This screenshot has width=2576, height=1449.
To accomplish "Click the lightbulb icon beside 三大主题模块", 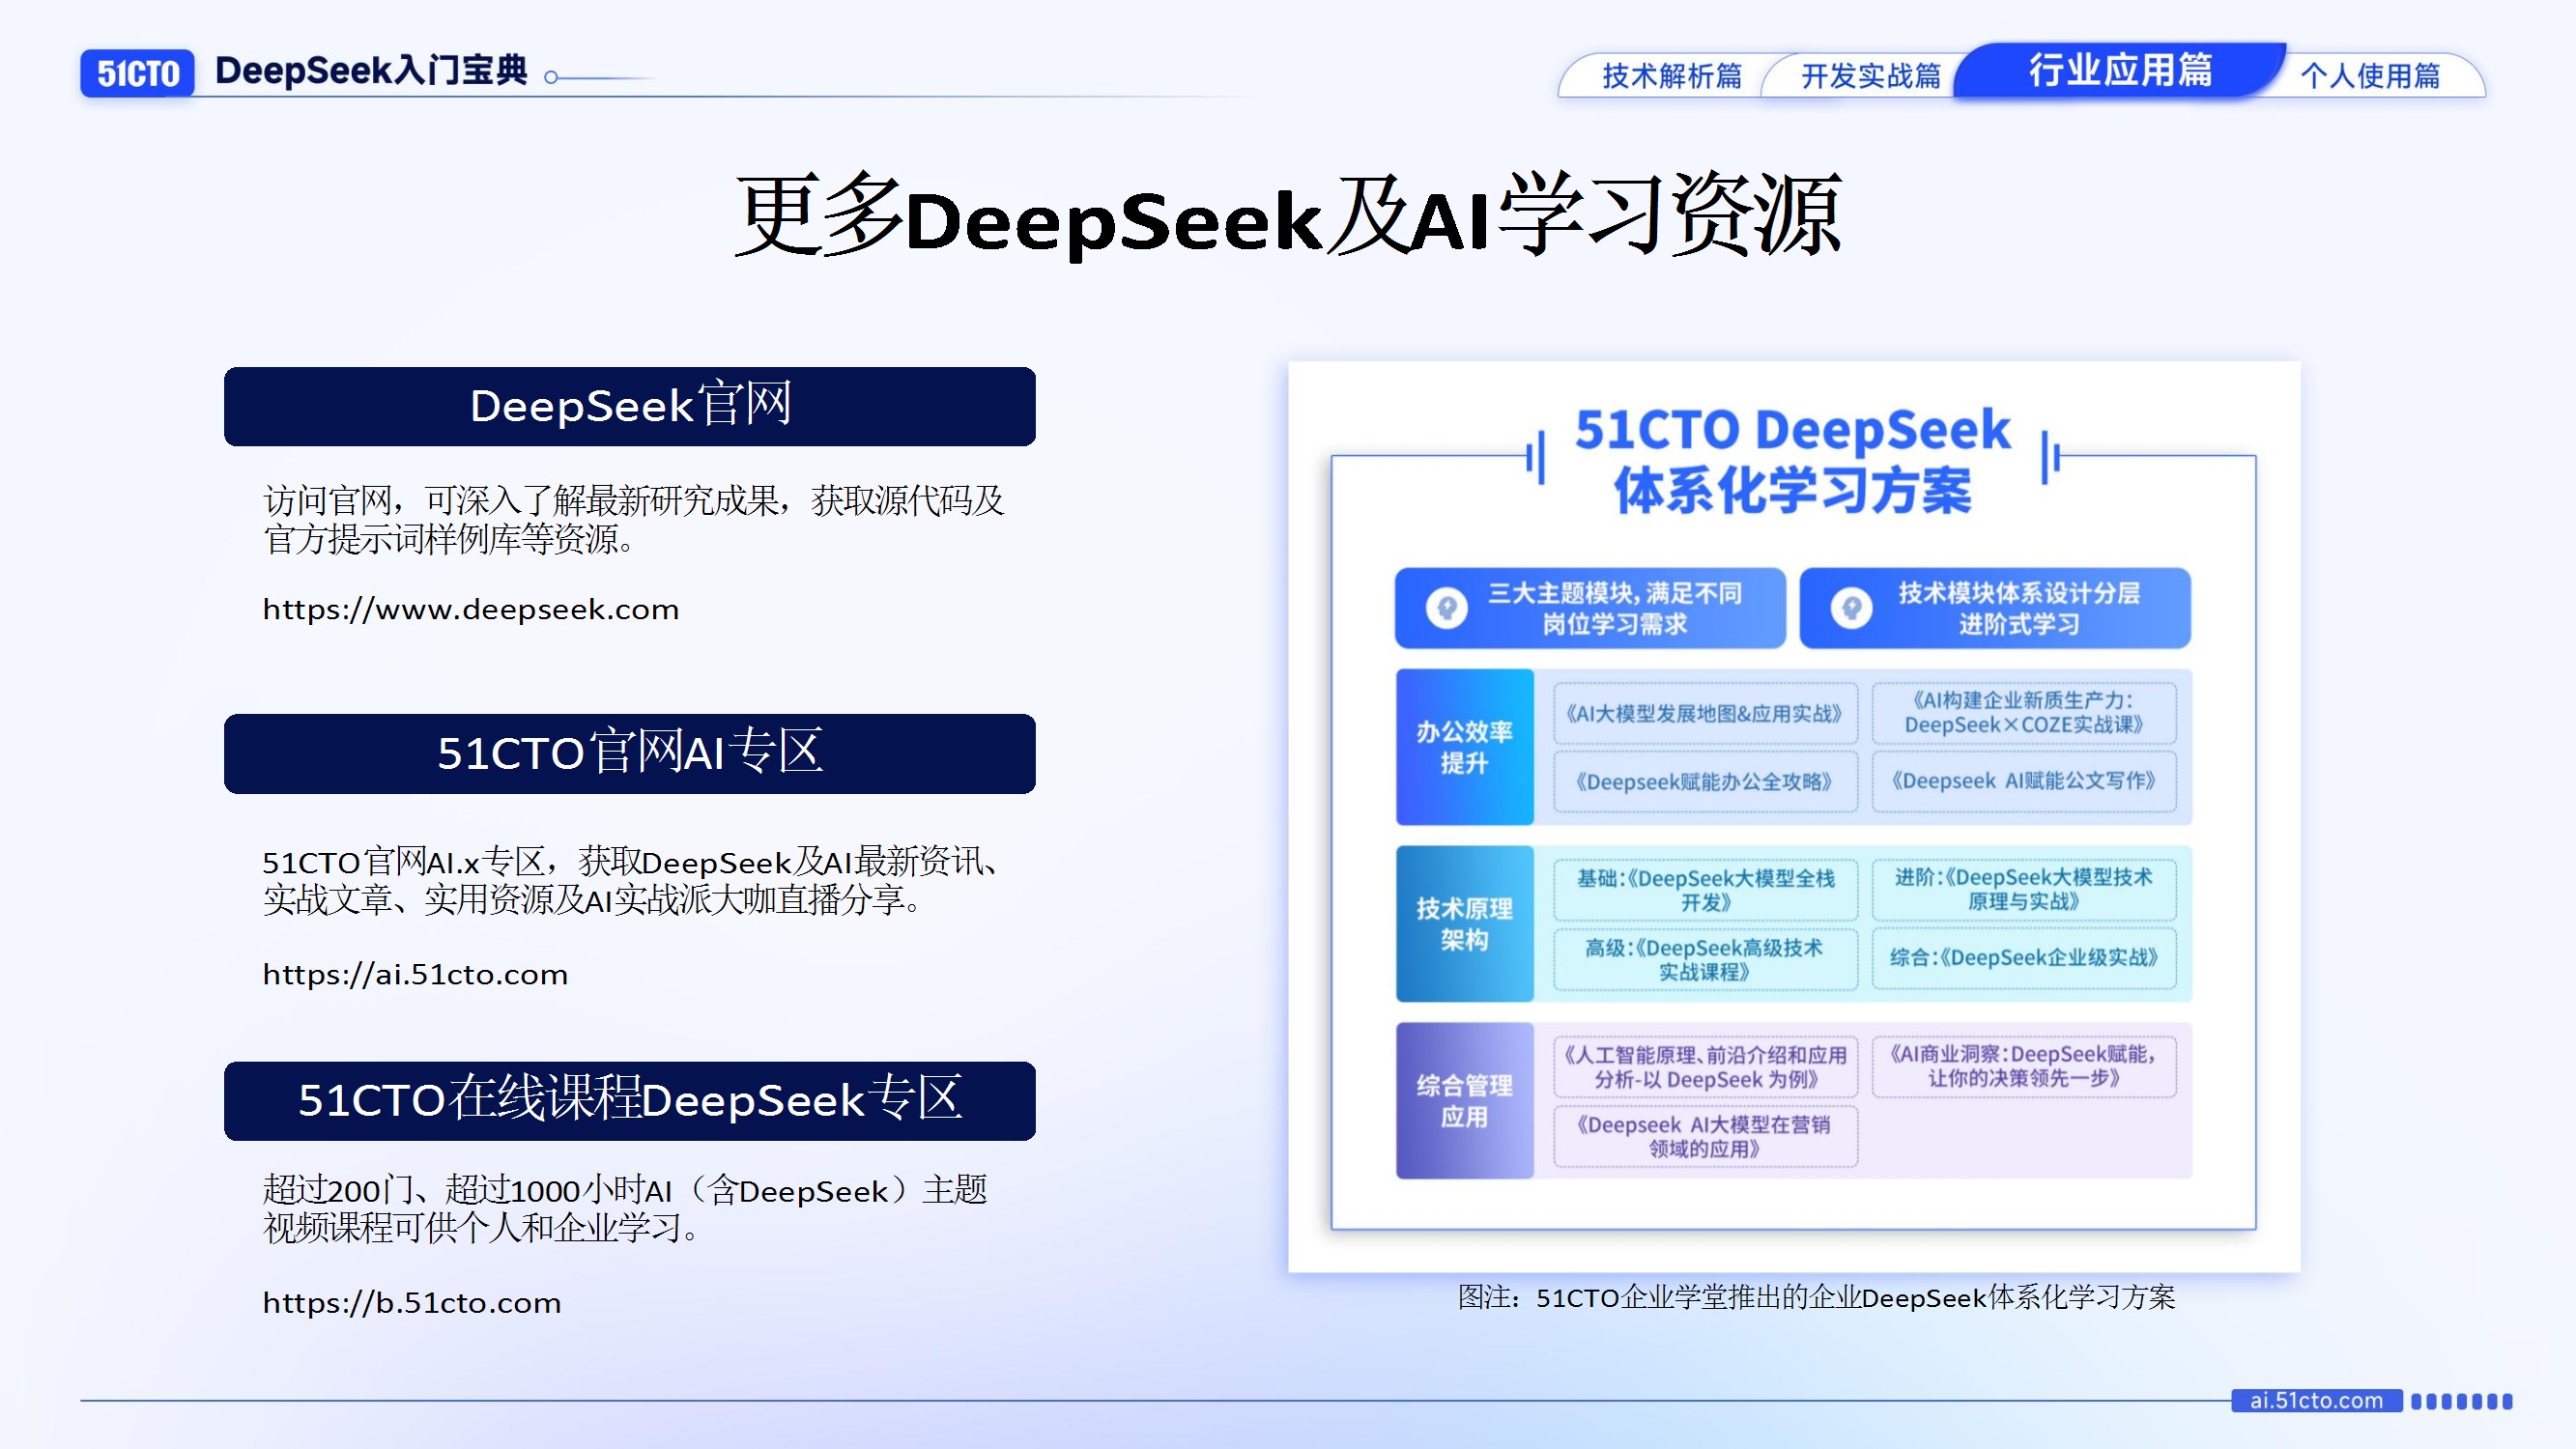I will point(1446,607).
